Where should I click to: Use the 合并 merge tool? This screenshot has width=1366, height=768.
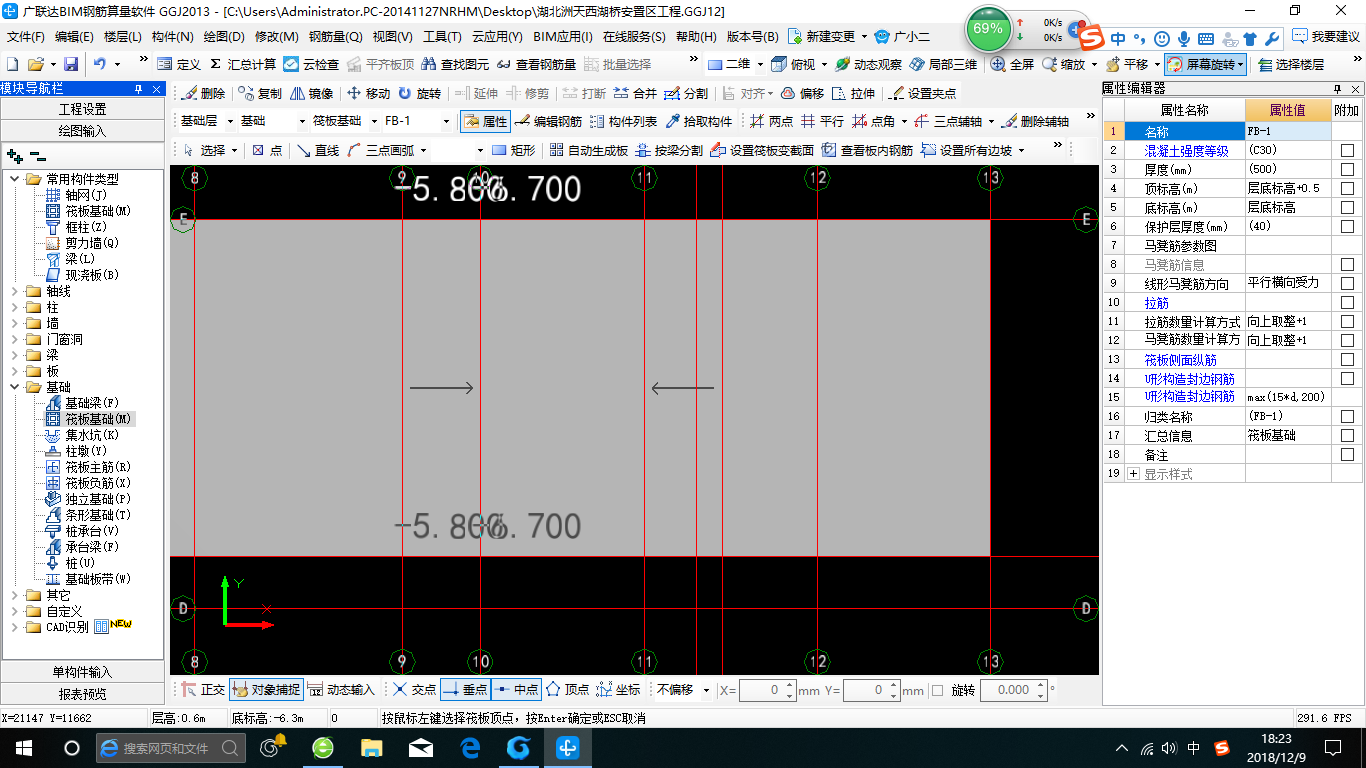pos(635,93)
